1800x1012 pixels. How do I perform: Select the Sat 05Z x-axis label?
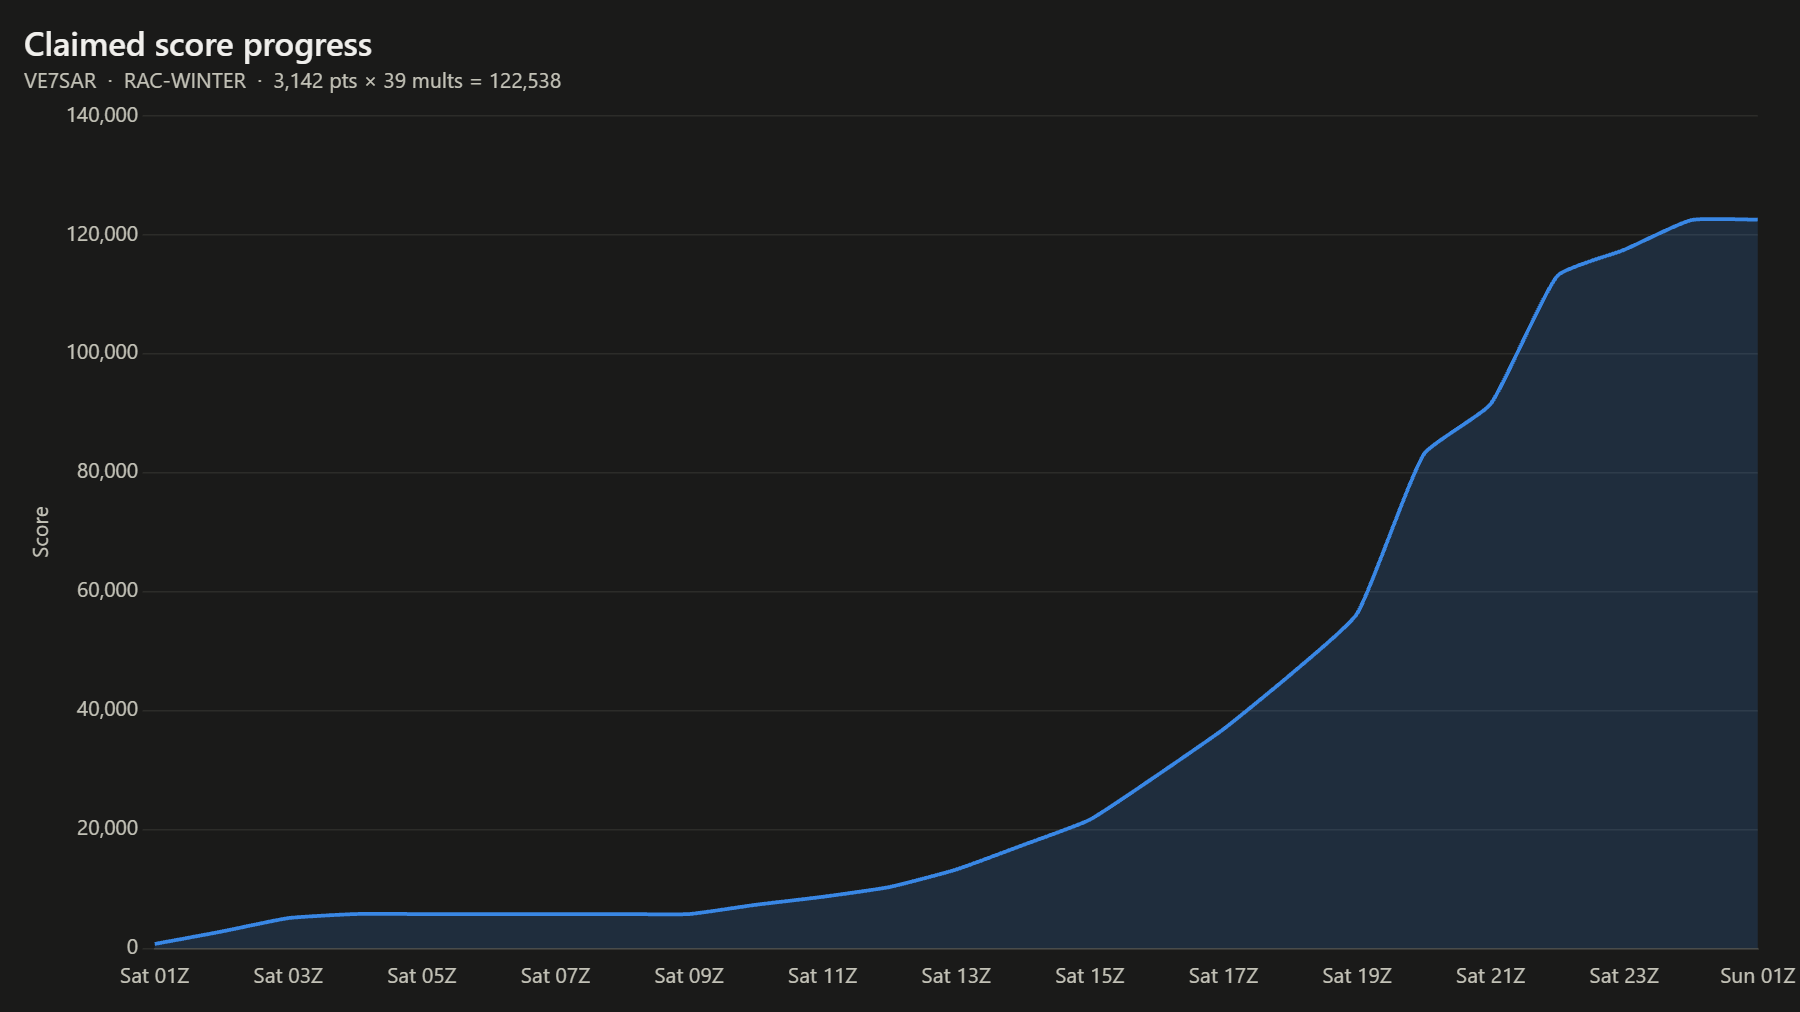pyautogui.click(x=422, y=976)
